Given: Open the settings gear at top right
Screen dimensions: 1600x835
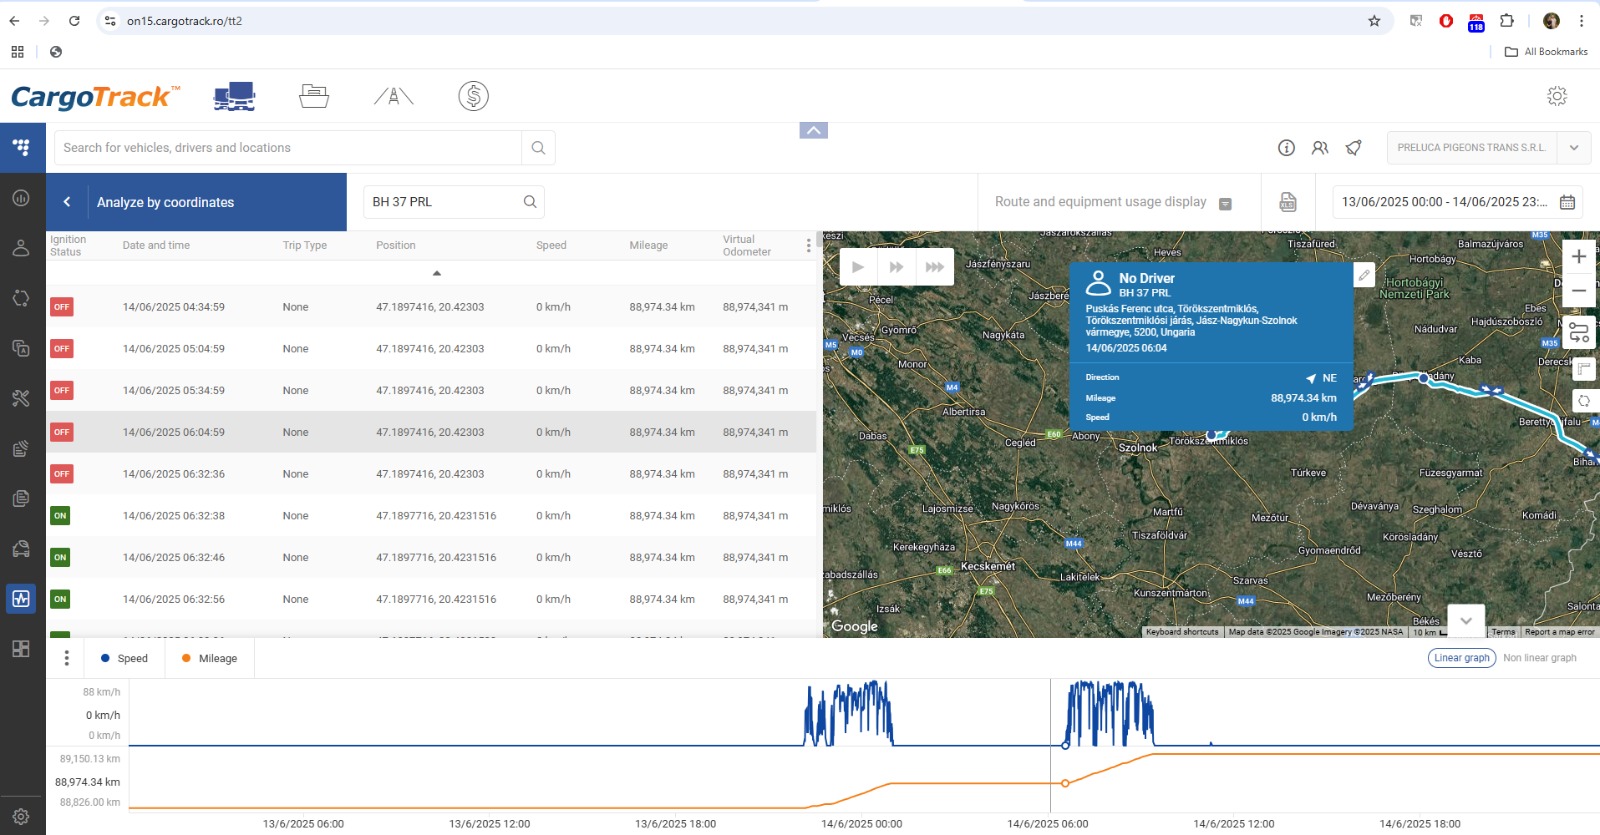Looking at the screenshot, I should tap(1557, 96).
